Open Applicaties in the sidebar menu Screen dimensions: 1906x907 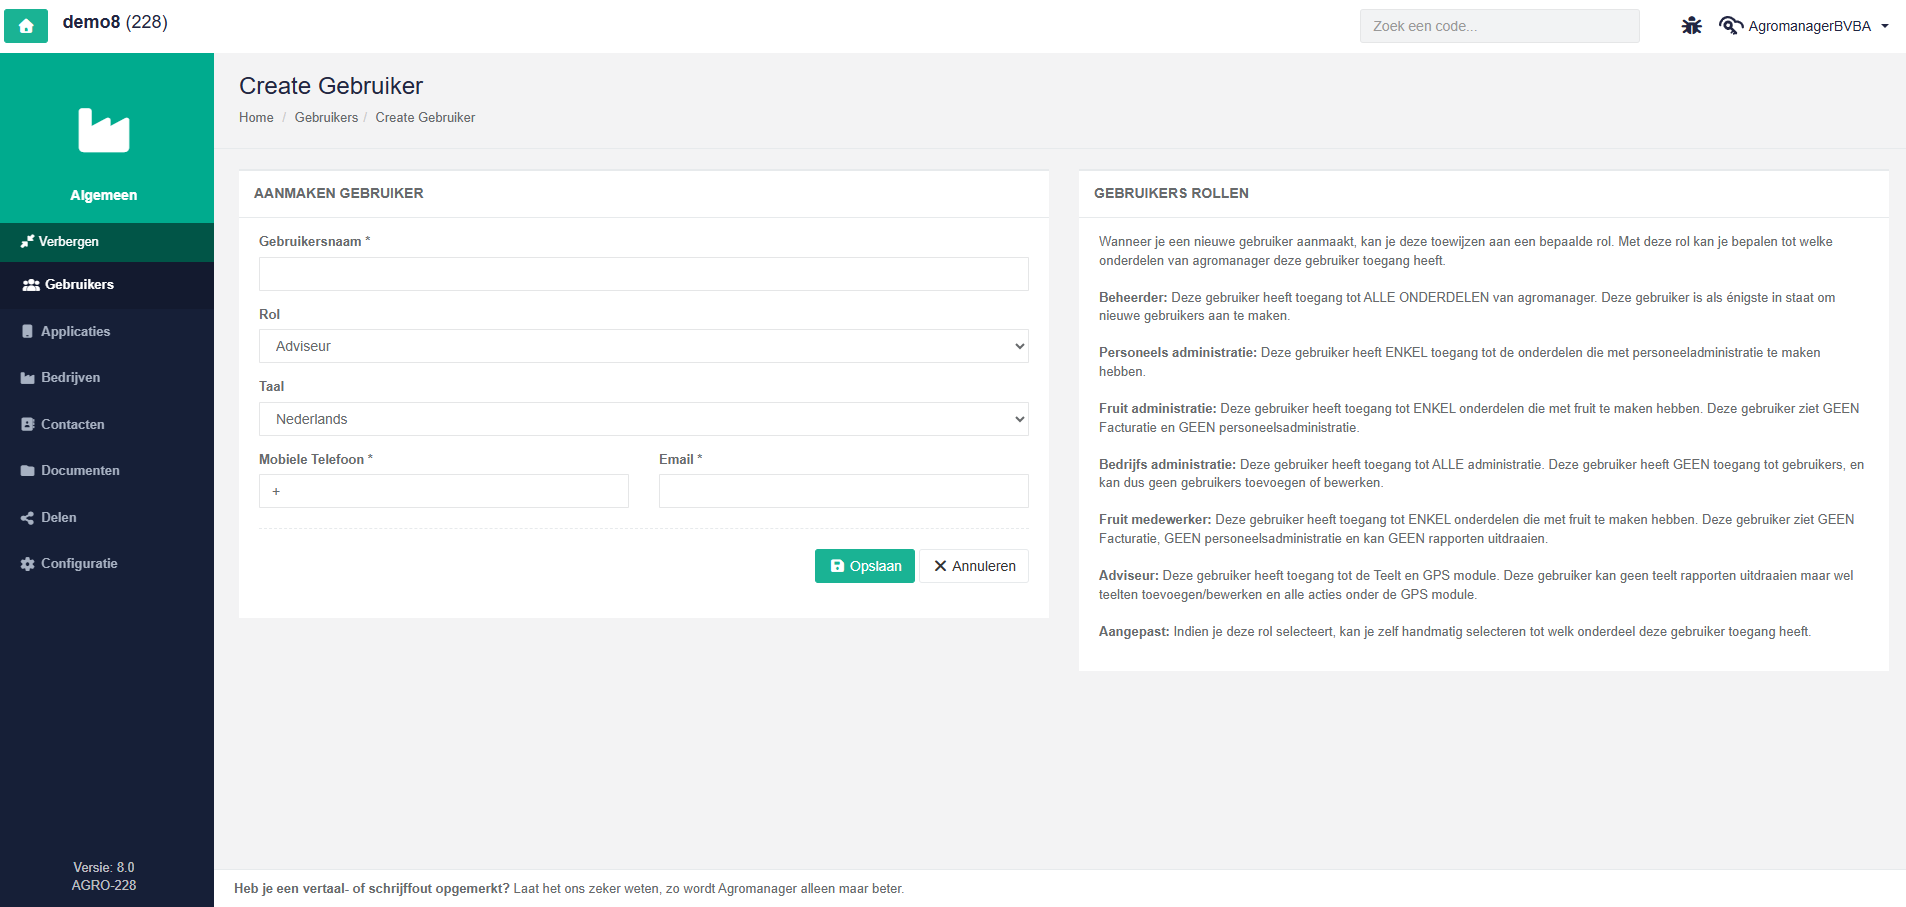click(107, 331)
